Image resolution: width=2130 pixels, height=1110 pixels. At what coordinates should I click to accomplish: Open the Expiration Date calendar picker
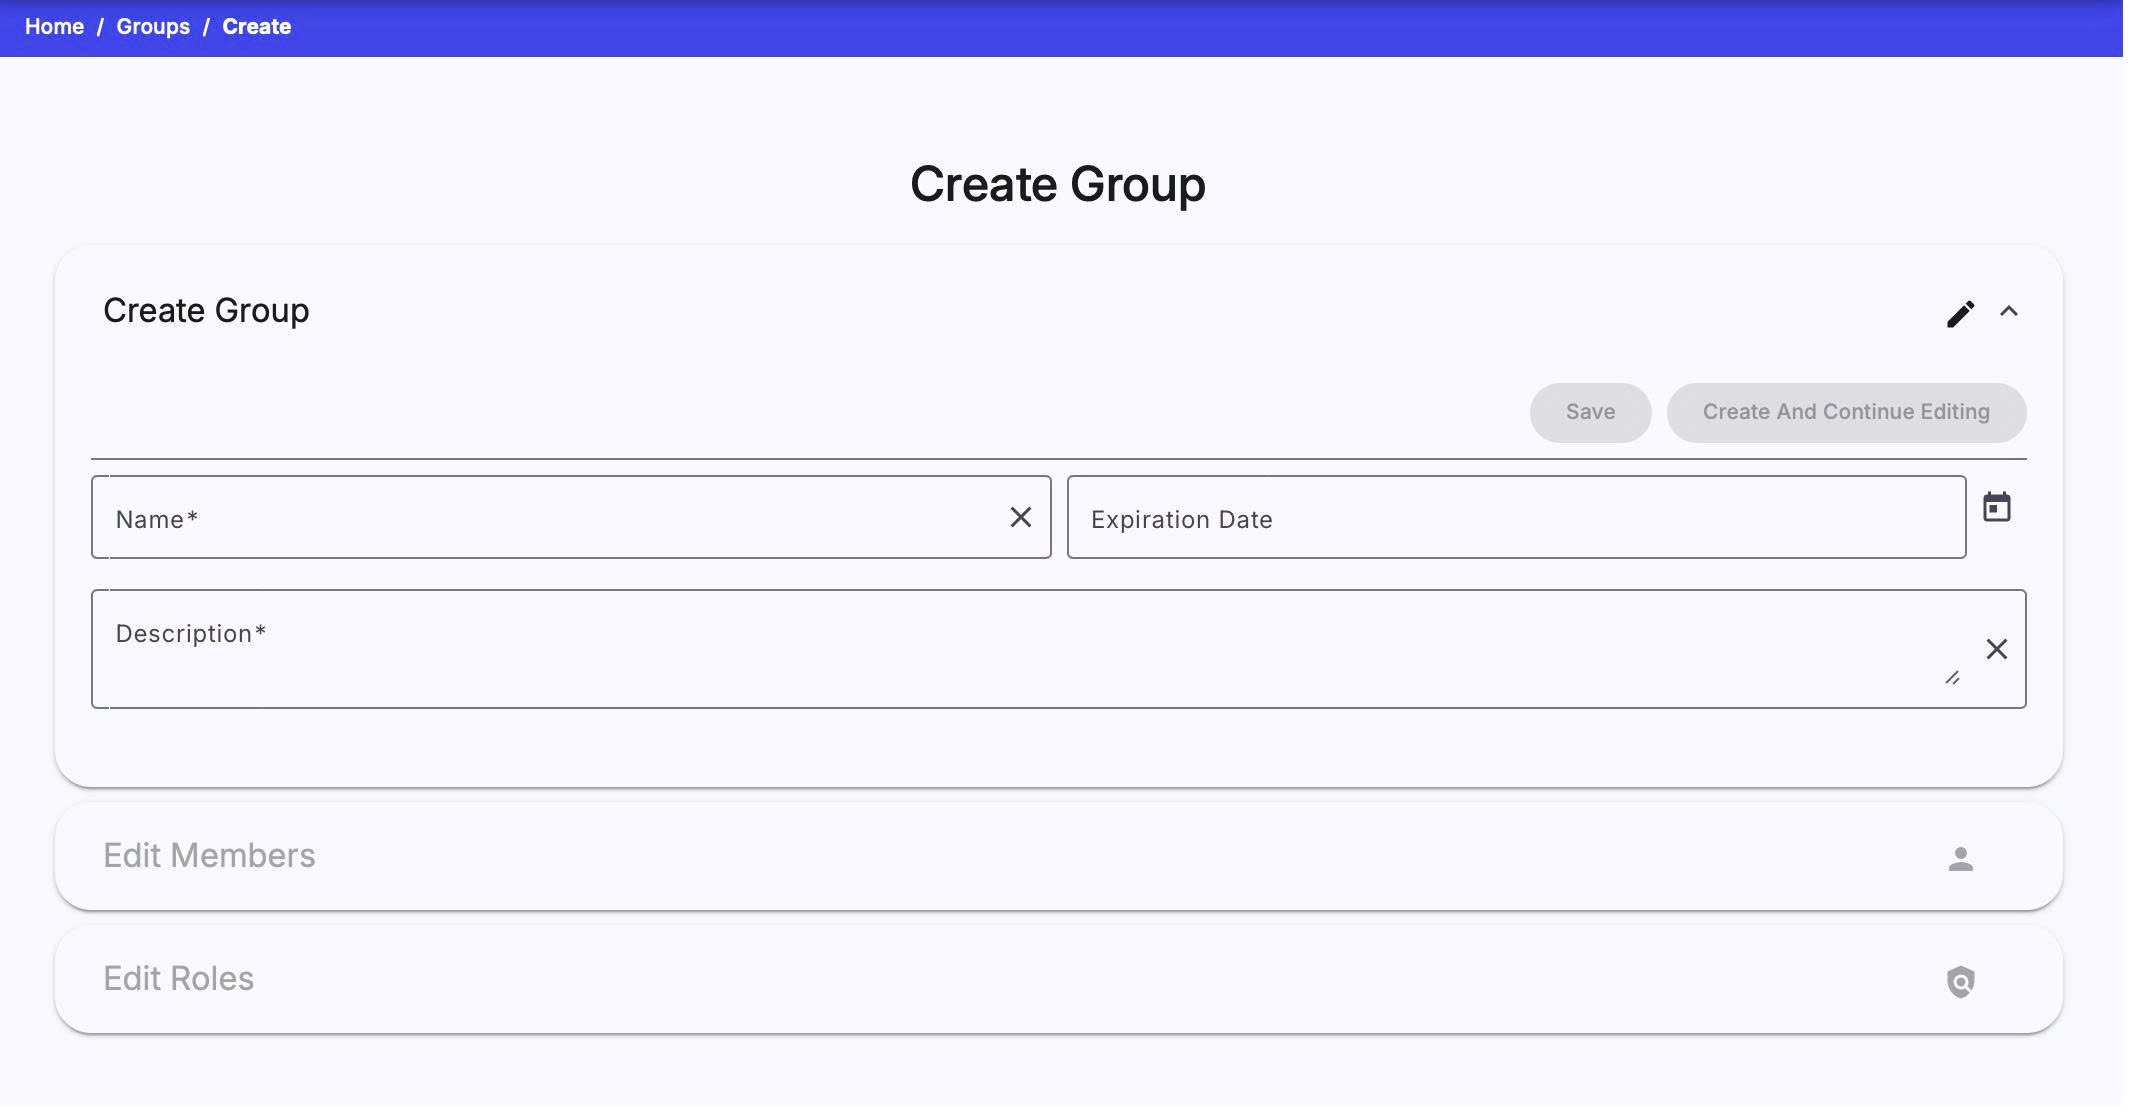pyautogui.click(x=1996, y=507)
